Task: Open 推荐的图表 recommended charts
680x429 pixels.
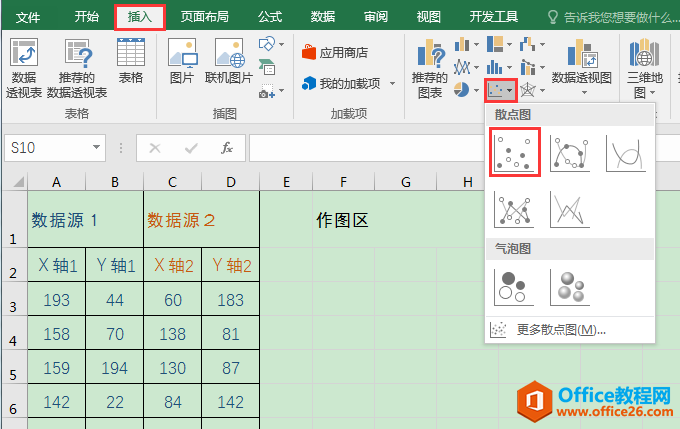Action: coord(429,68)
